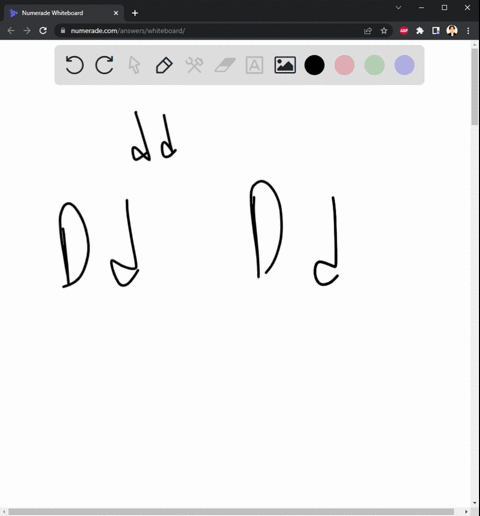Open a new browser tab
This screenshot has width=480, height=516.
[135, 13]
